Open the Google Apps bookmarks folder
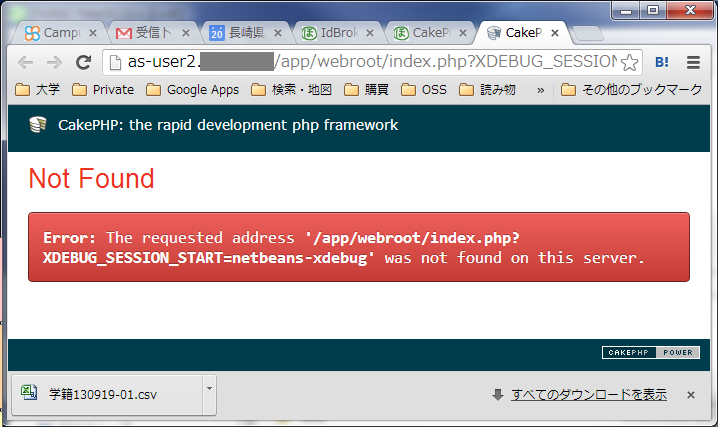This screenshot has width=718, height=427. (x=193, y=90)
